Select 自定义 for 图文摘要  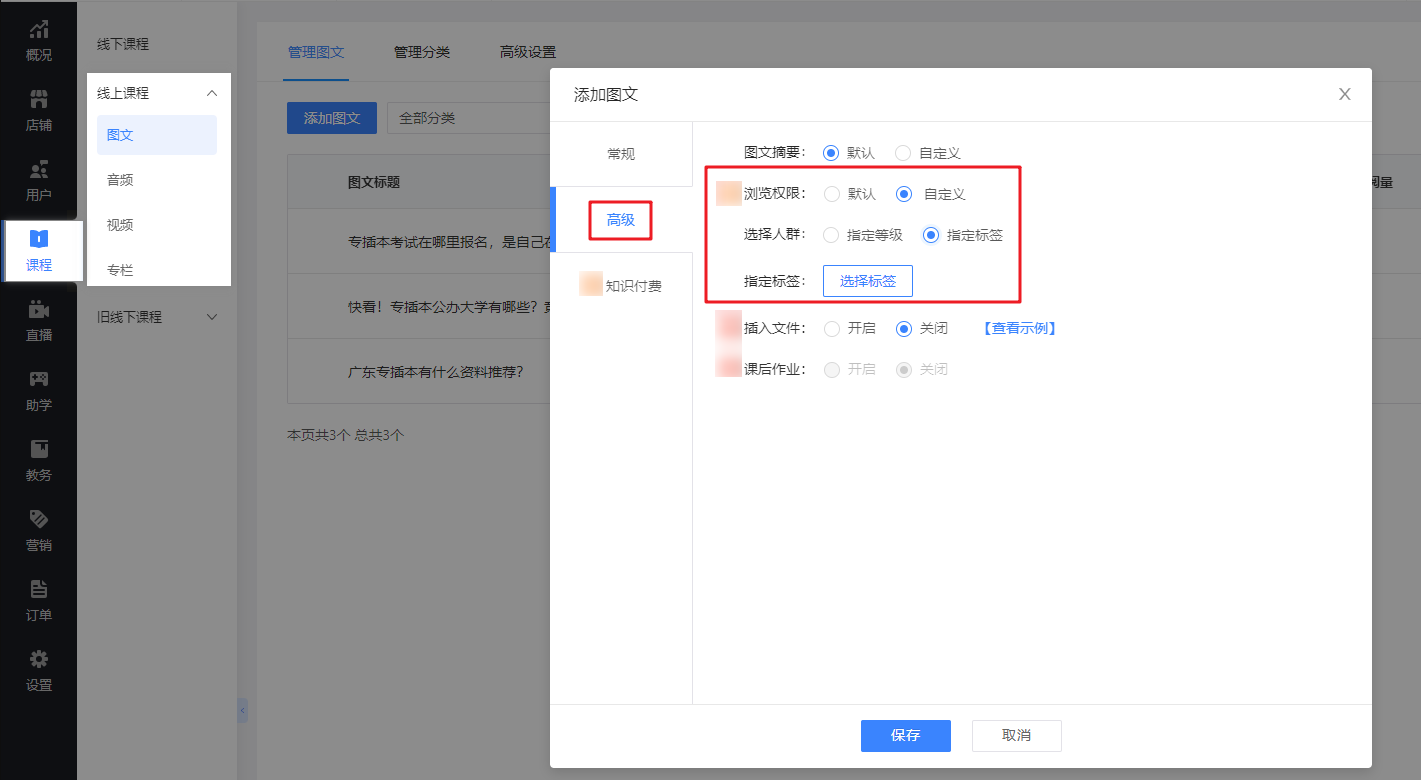tap(903, 153)
